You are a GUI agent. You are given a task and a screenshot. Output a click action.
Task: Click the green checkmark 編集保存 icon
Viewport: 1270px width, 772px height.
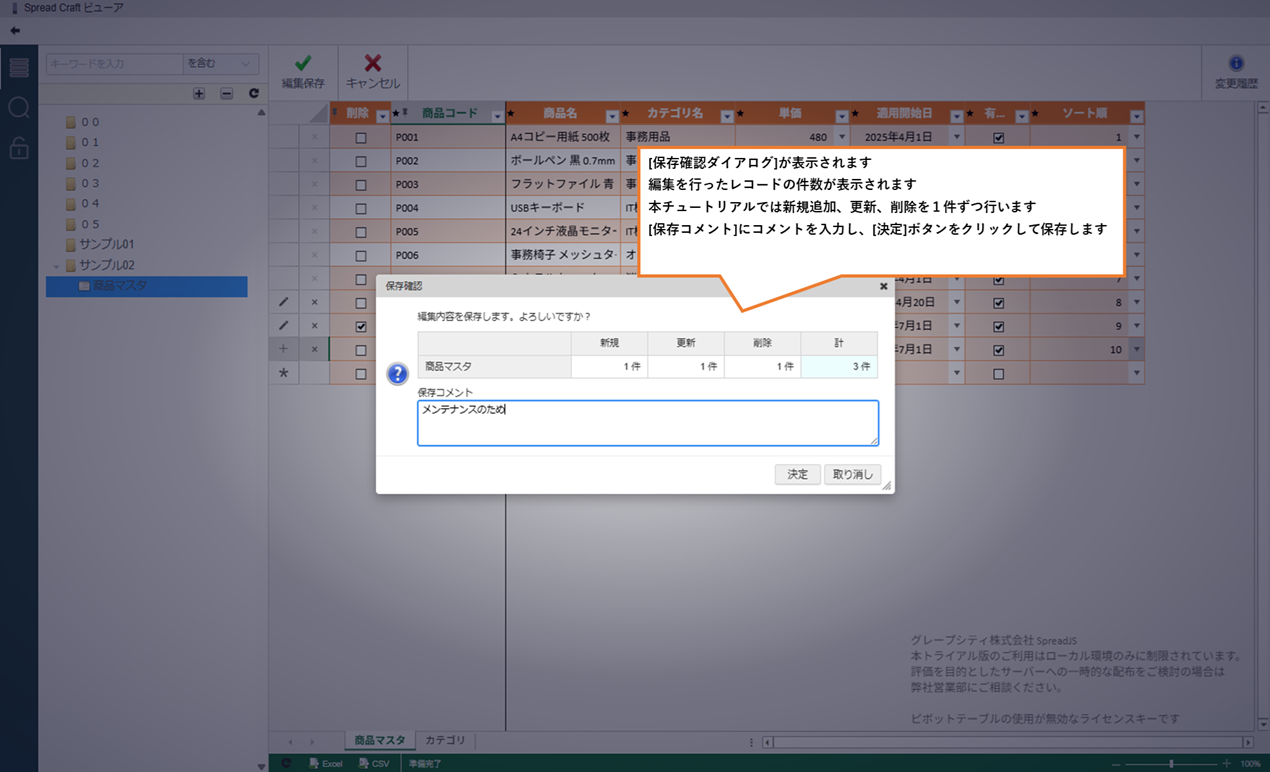302,64
